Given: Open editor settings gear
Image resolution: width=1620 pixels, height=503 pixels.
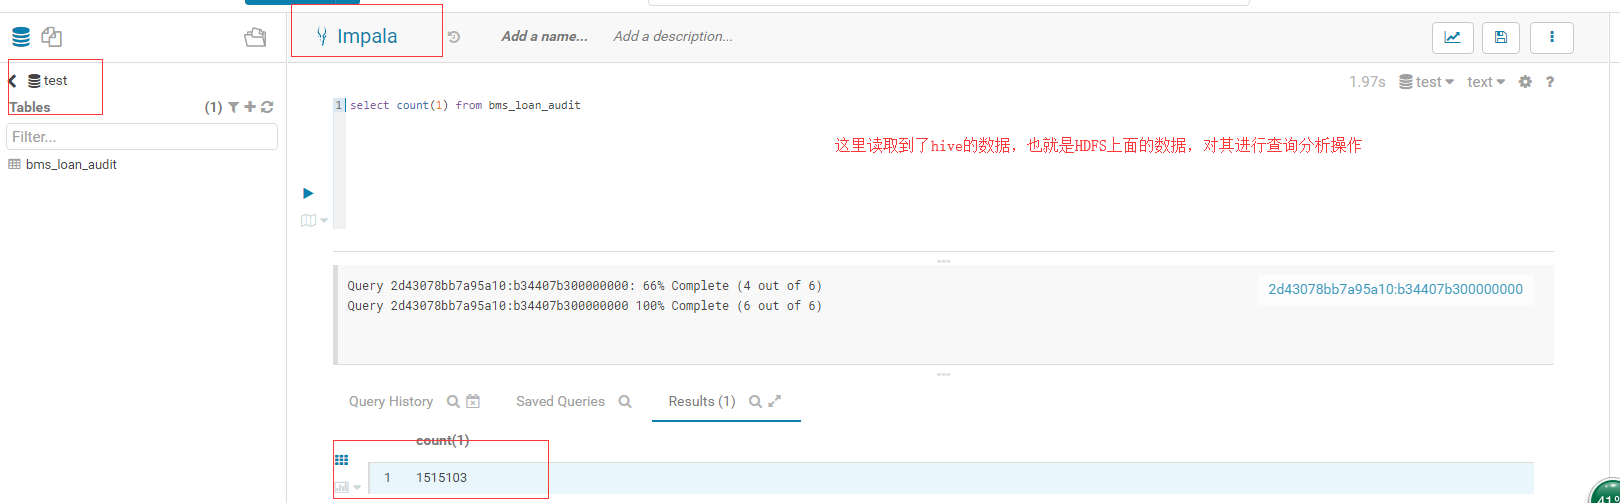Looking at the screenshot, I should pos(1525,82).
